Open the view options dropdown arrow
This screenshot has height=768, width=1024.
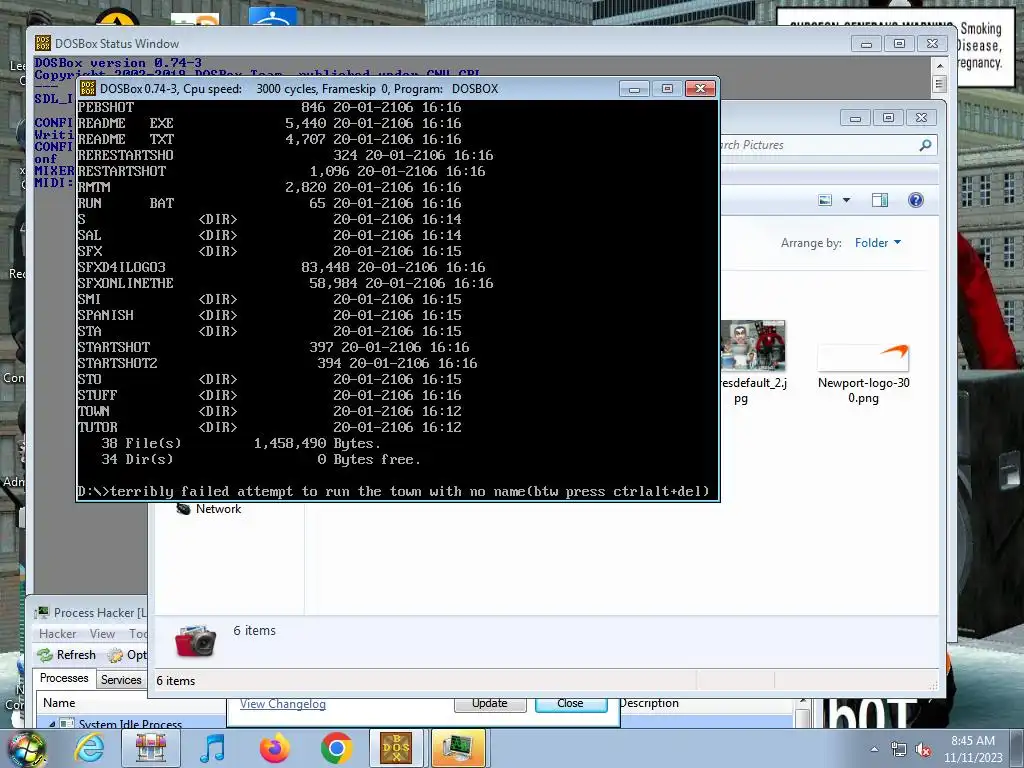tap(846, 200)
